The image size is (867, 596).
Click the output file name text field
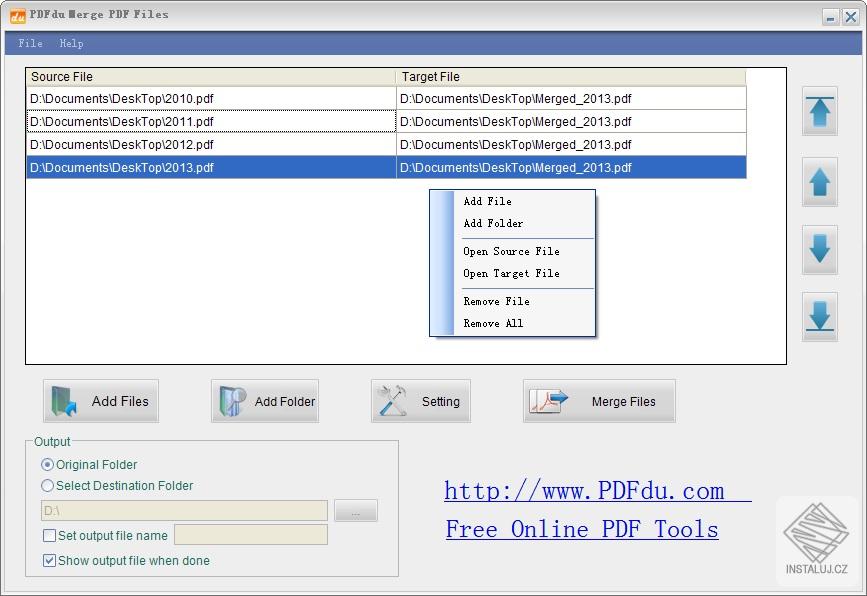pyautogui.click(x=251, y=535)
